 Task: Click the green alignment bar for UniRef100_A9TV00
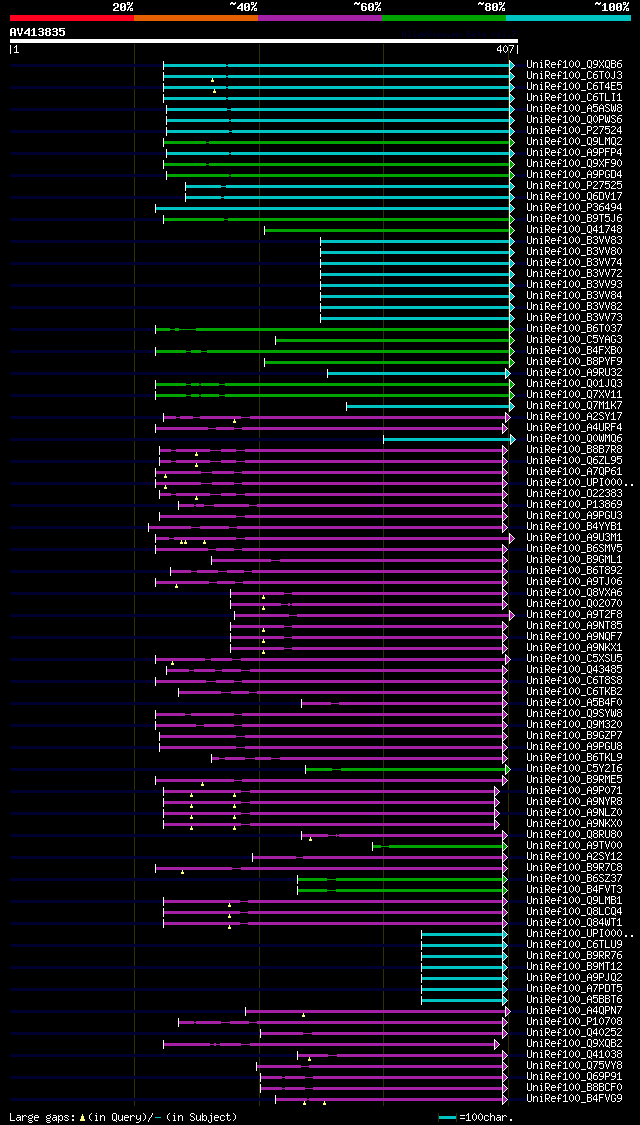click(440, 847)
